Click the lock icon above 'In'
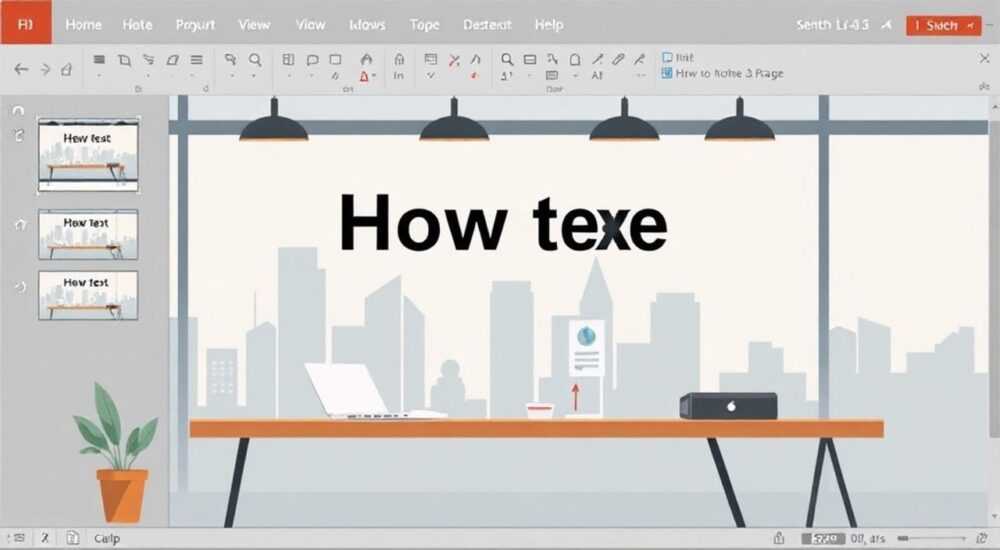The image size is (1000, 550). [x=399, y=60]
